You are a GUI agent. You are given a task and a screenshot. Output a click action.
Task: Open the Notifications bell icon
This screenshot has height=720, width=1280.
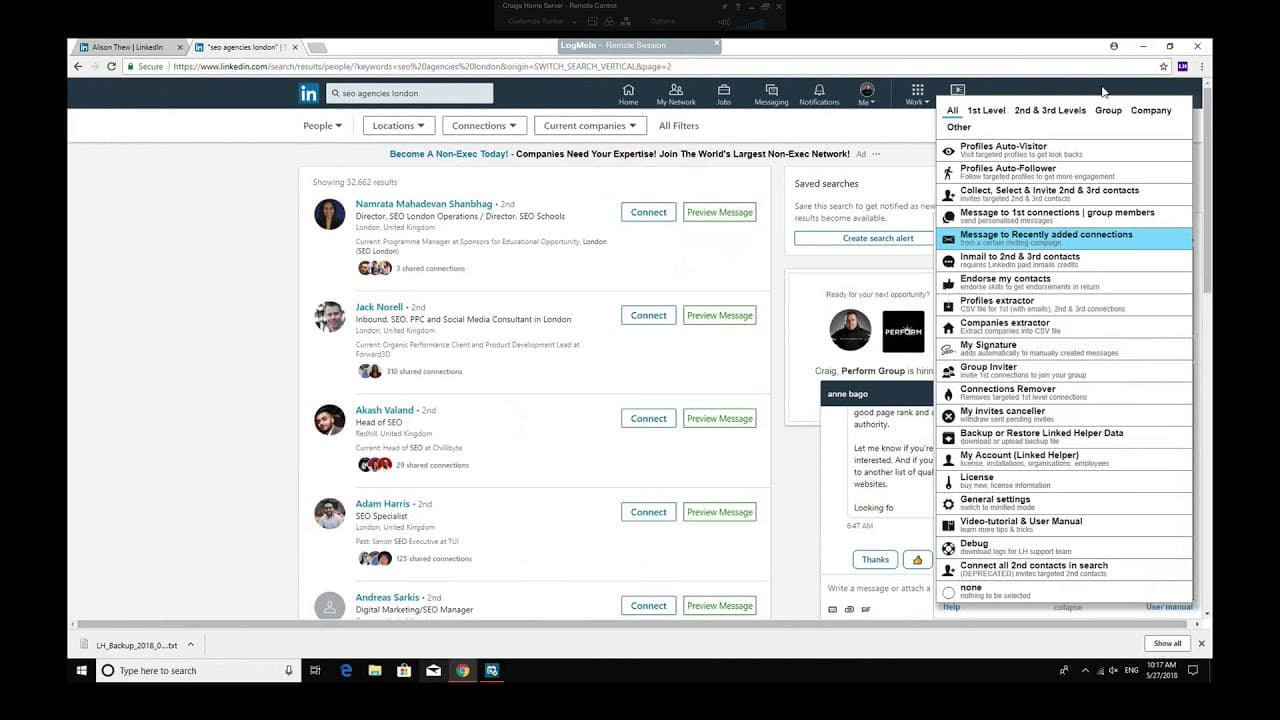point(819,90)
